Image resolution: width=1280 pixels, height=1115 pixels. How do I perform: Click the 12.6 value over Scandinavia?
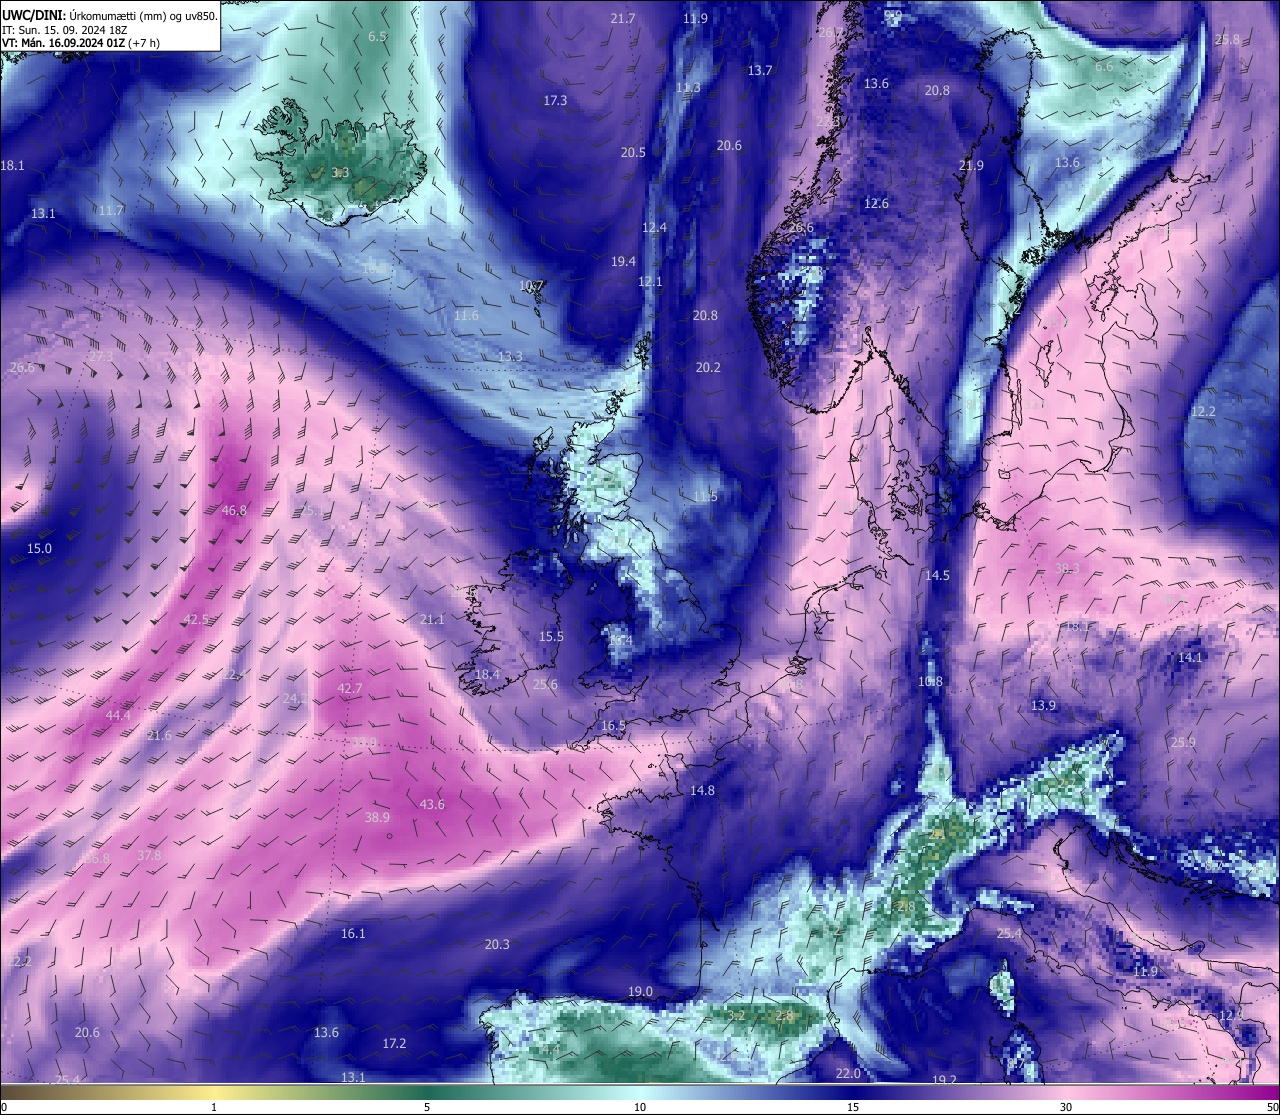[876, 203]
